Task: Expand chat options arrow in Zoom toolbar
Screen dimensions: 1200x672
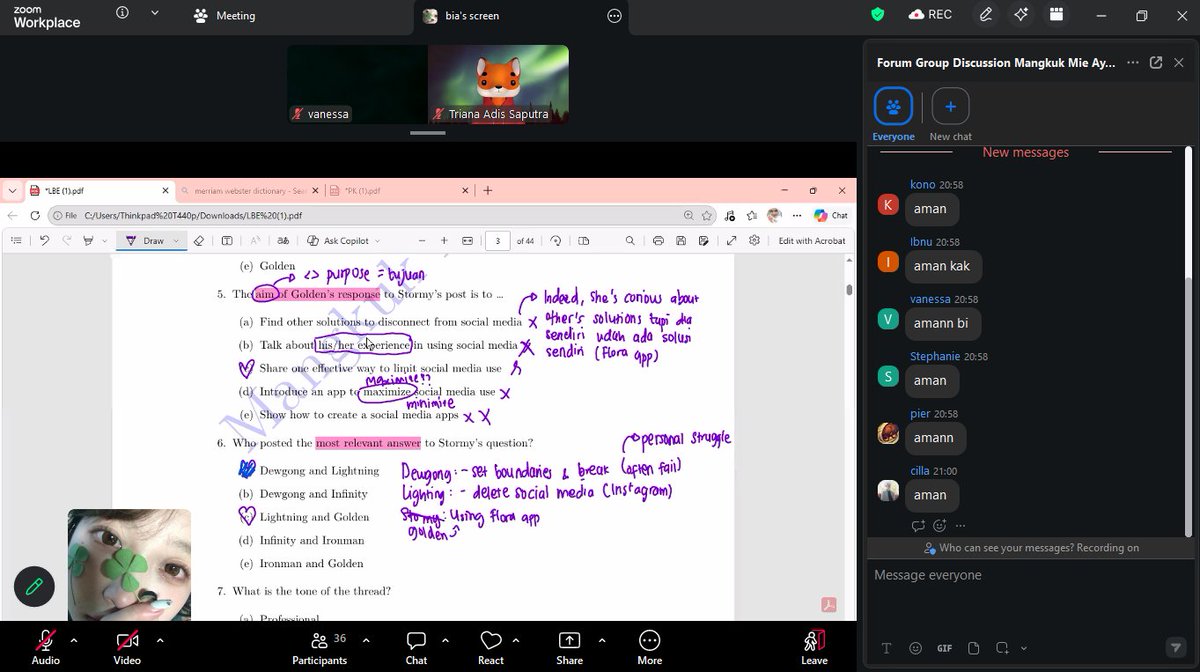Action: point(445,640)
